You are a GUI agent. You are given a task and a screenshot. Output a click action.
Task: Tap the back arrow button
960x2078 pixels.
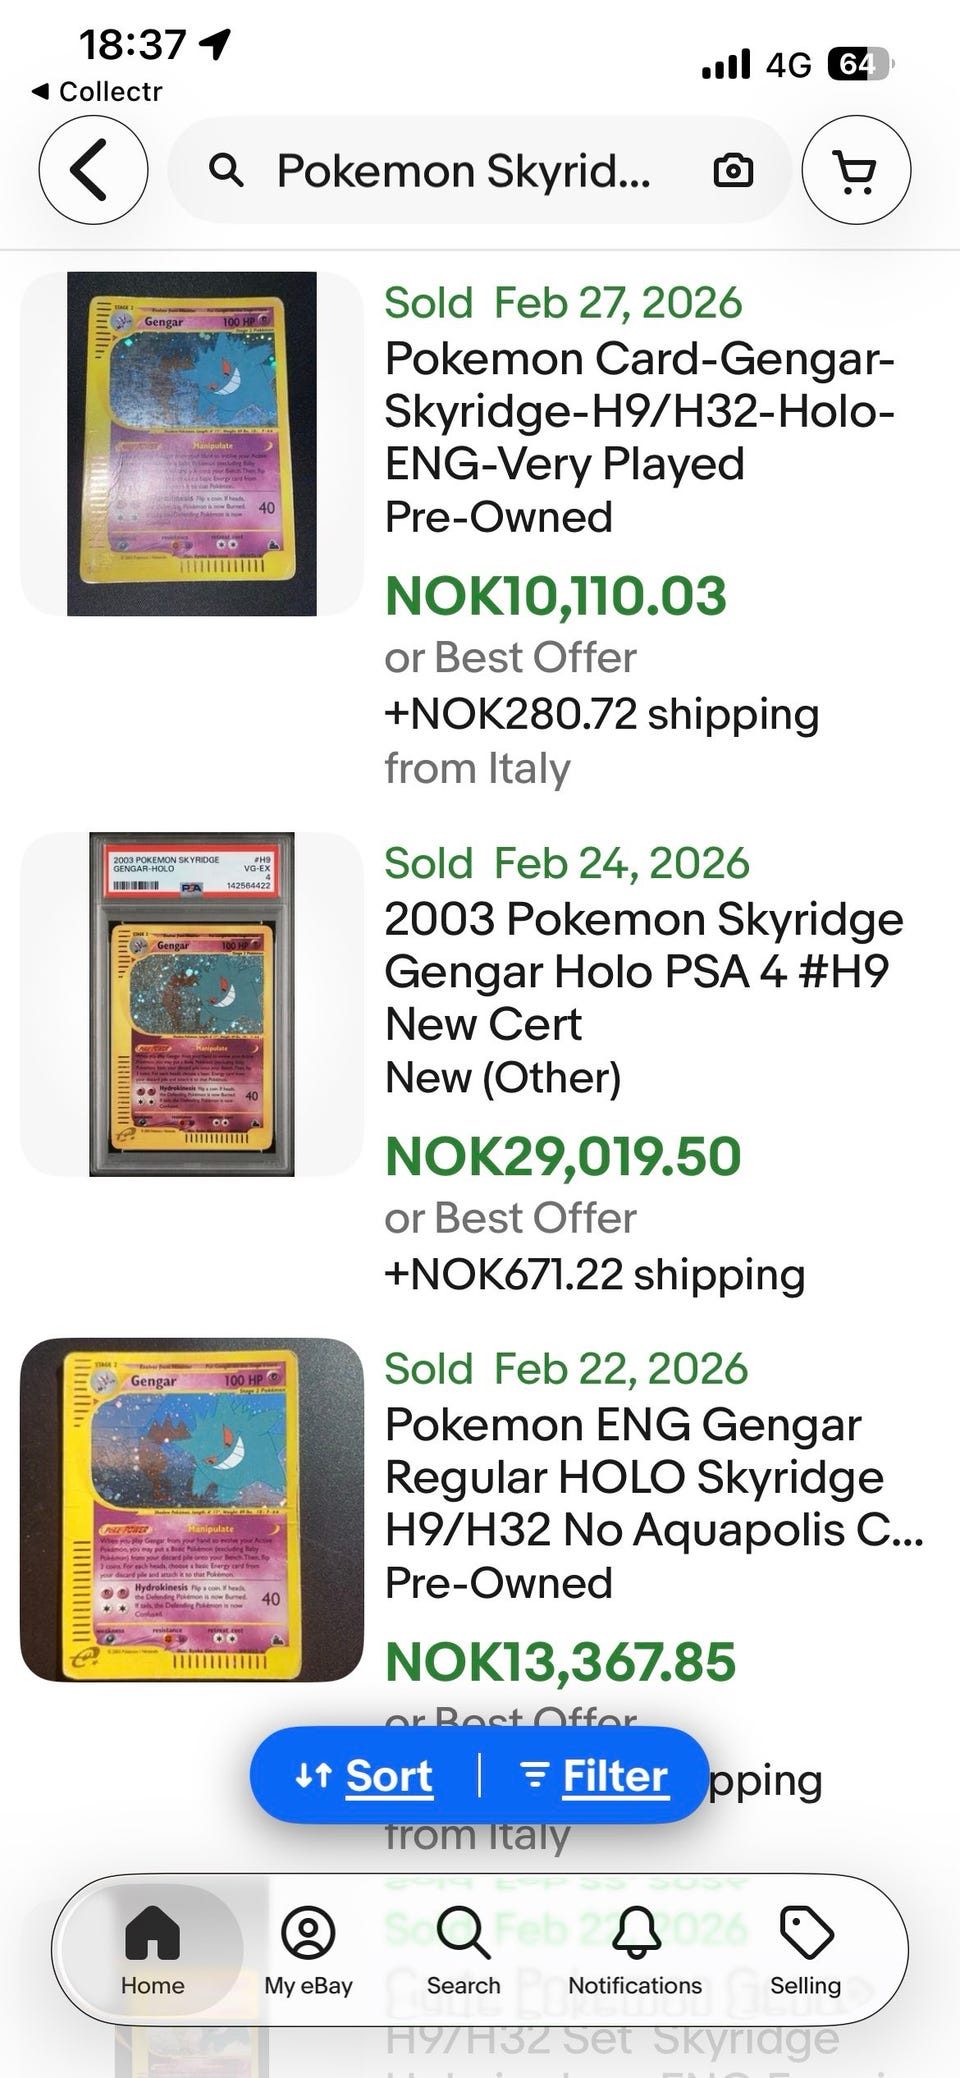coord(93,170)
